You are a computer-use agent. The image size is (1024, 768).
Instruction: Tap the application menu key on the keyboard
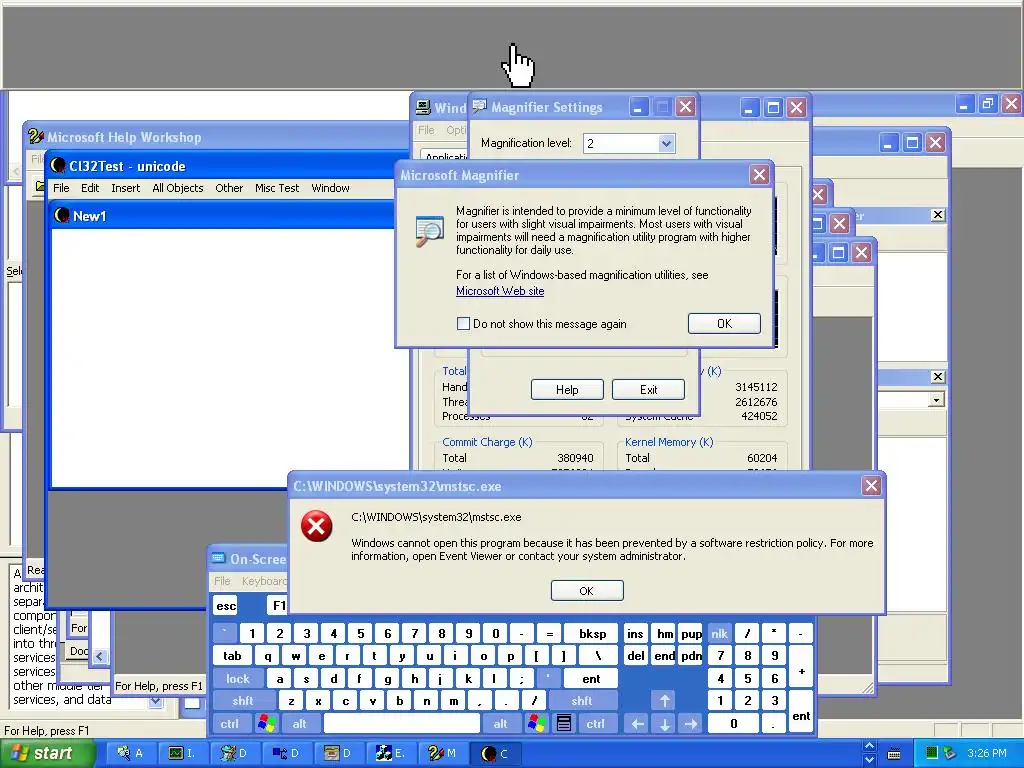(564, 724)
